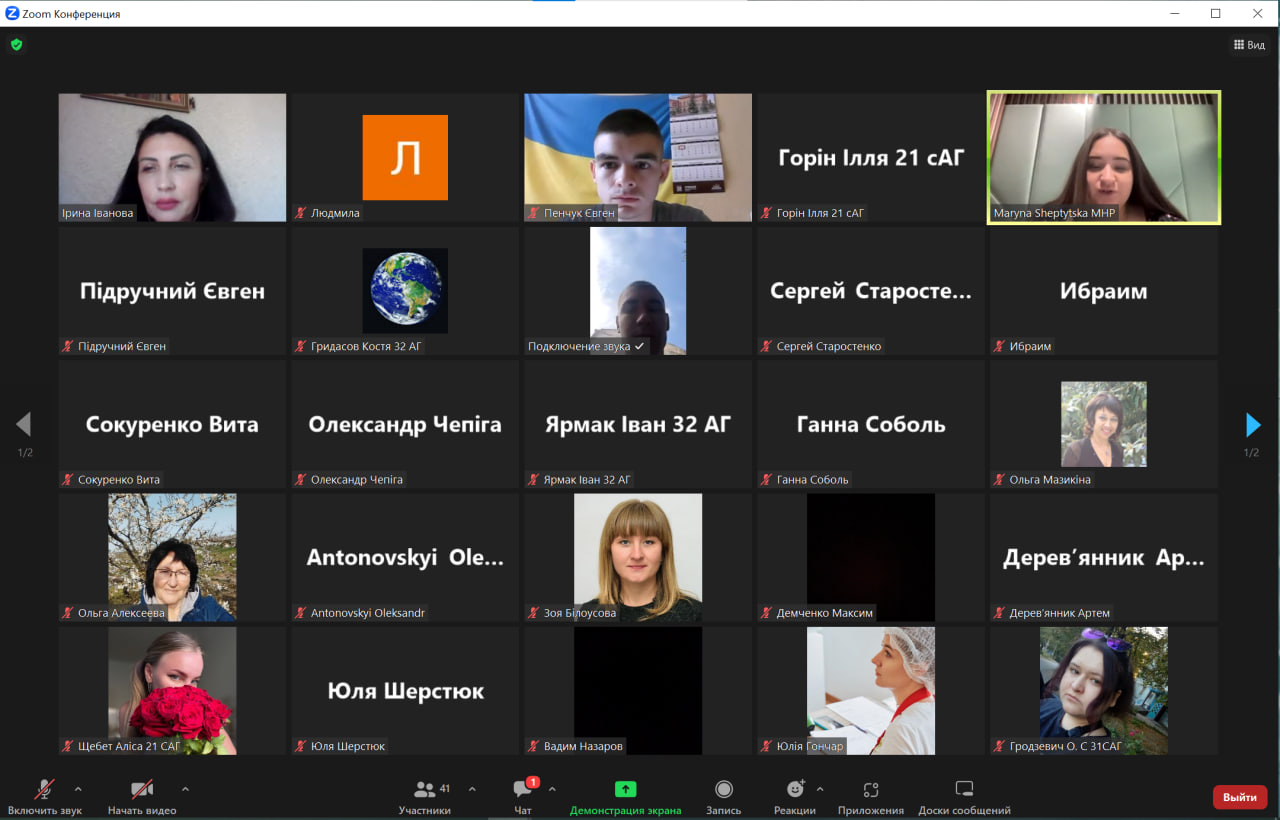Click muted mic icon beside Демченко Максим
This screenshot has height=820, width=1280.
click(767, 613)
